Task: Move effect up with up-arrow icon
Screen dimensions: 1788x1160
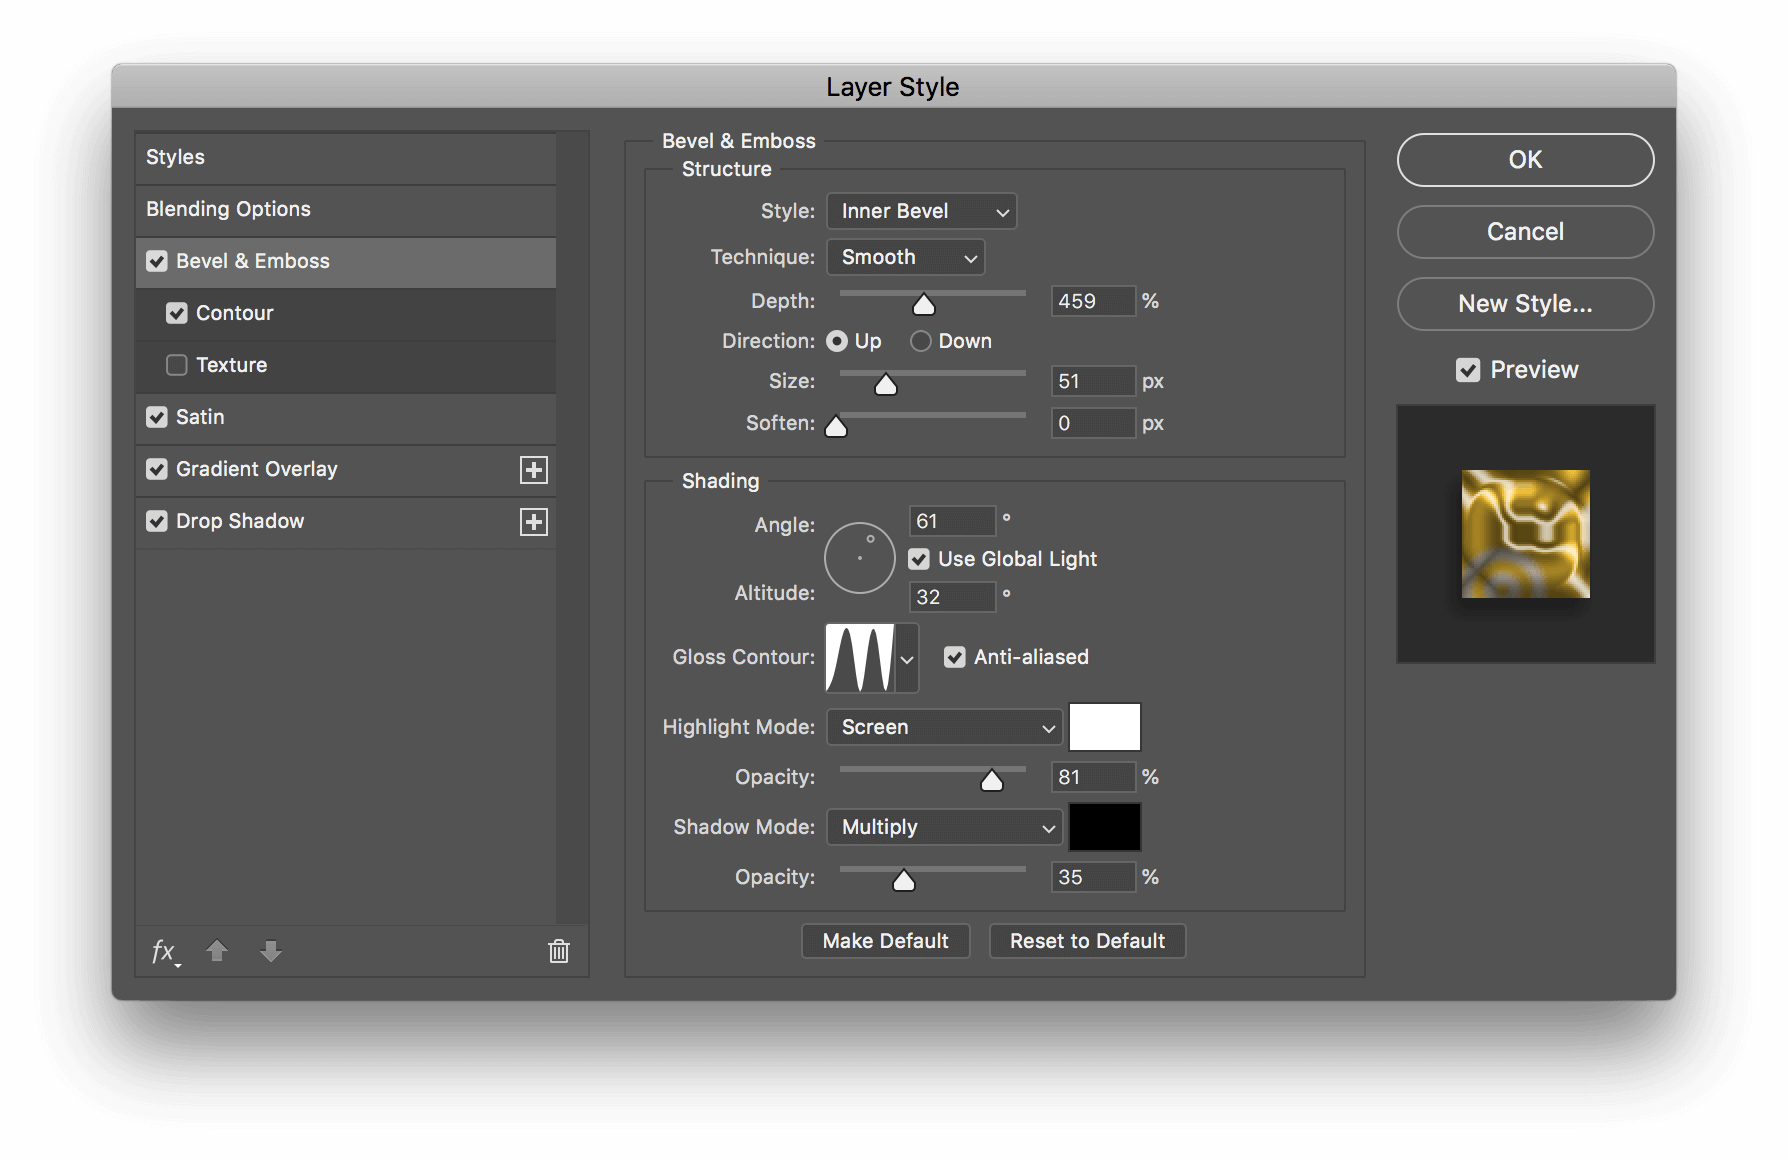Action: 218,951
